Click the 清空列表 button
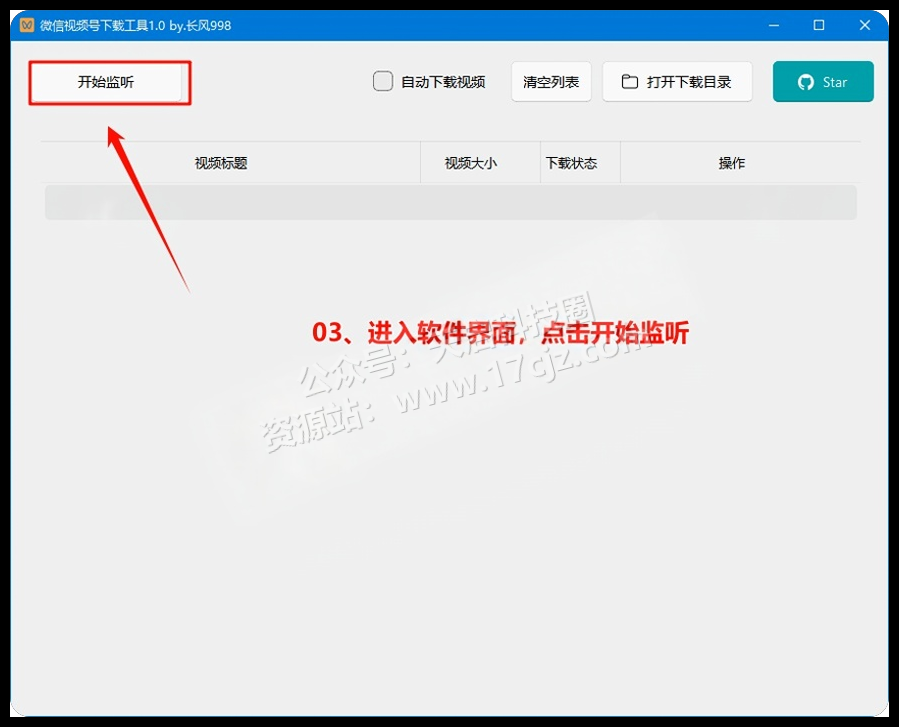This screenshot has height=727, width=899. click(551, 82)
